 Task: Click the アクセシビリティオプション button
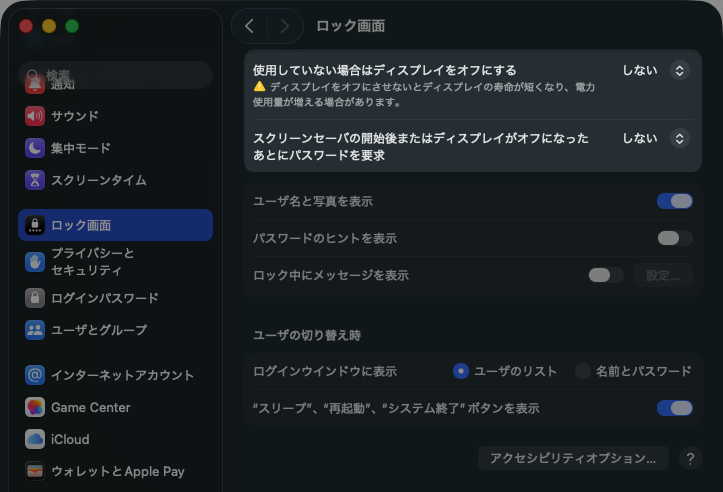tap(573, 458)
